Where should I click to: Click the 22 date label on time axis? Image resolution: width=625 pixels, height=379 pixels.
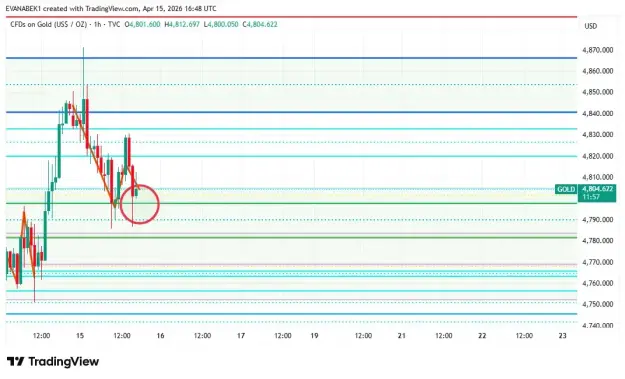pos(482,336)
